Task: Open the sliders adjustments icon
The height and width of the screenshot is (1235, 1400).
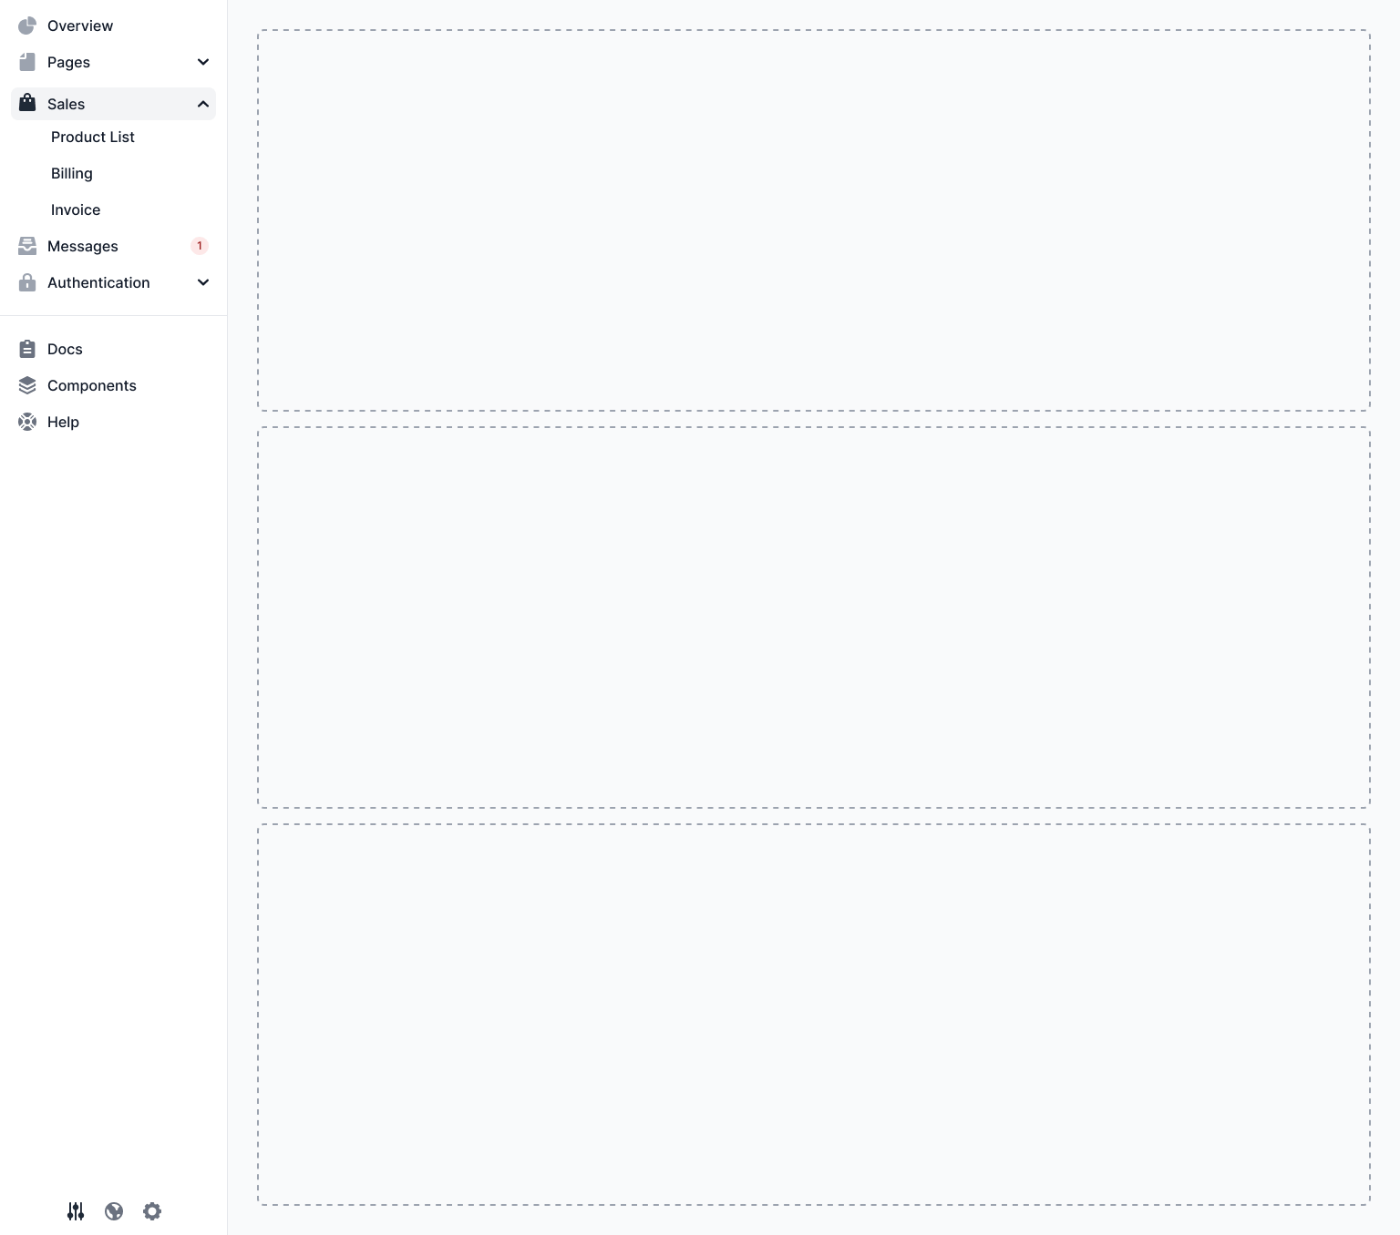Action: pyautogui.click(x=76, y=1211)
